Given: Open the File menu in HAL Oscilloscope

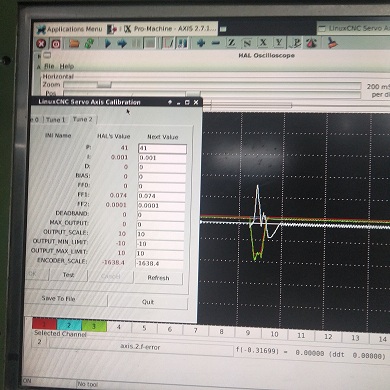Looking at the screenshot, I should pyautogui.click(x=49, y=66).
